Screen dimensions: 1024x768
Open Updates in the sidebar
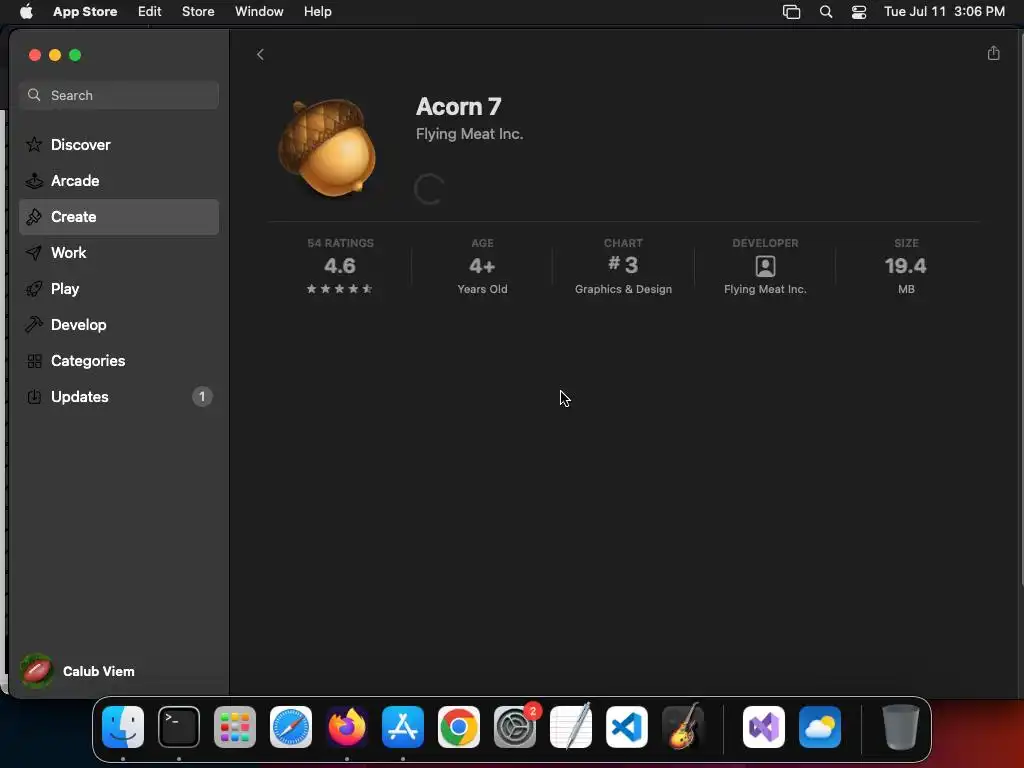(119, 396)
